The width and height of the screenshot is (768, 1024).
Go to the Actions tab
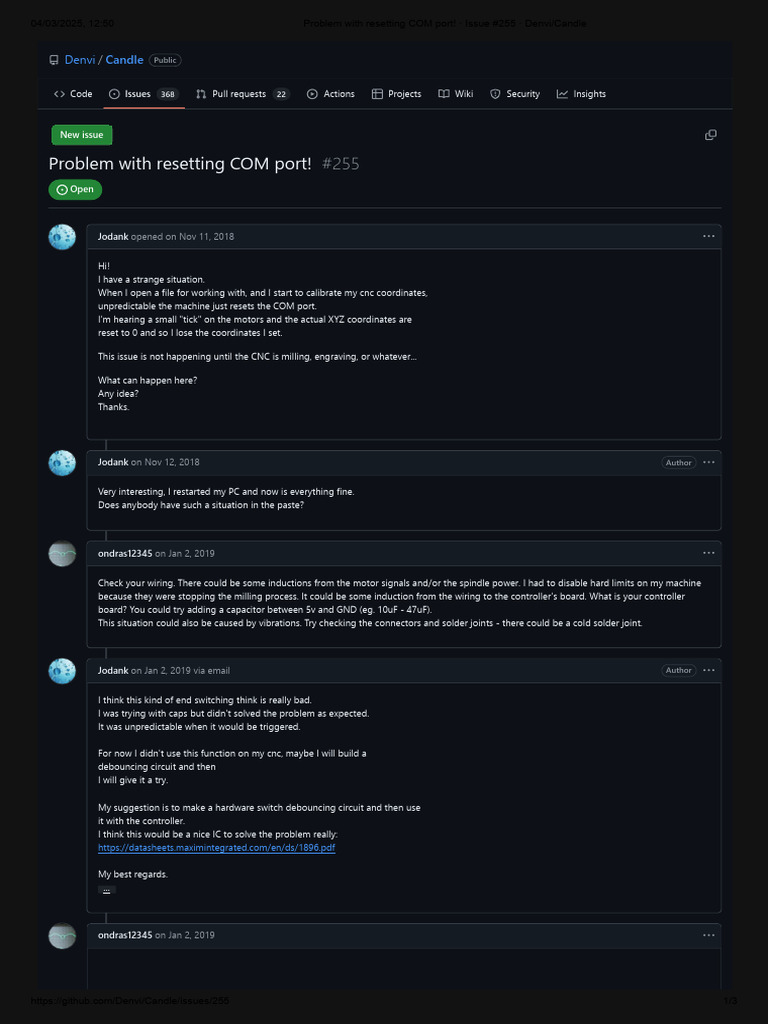click(x=330, y=94)
